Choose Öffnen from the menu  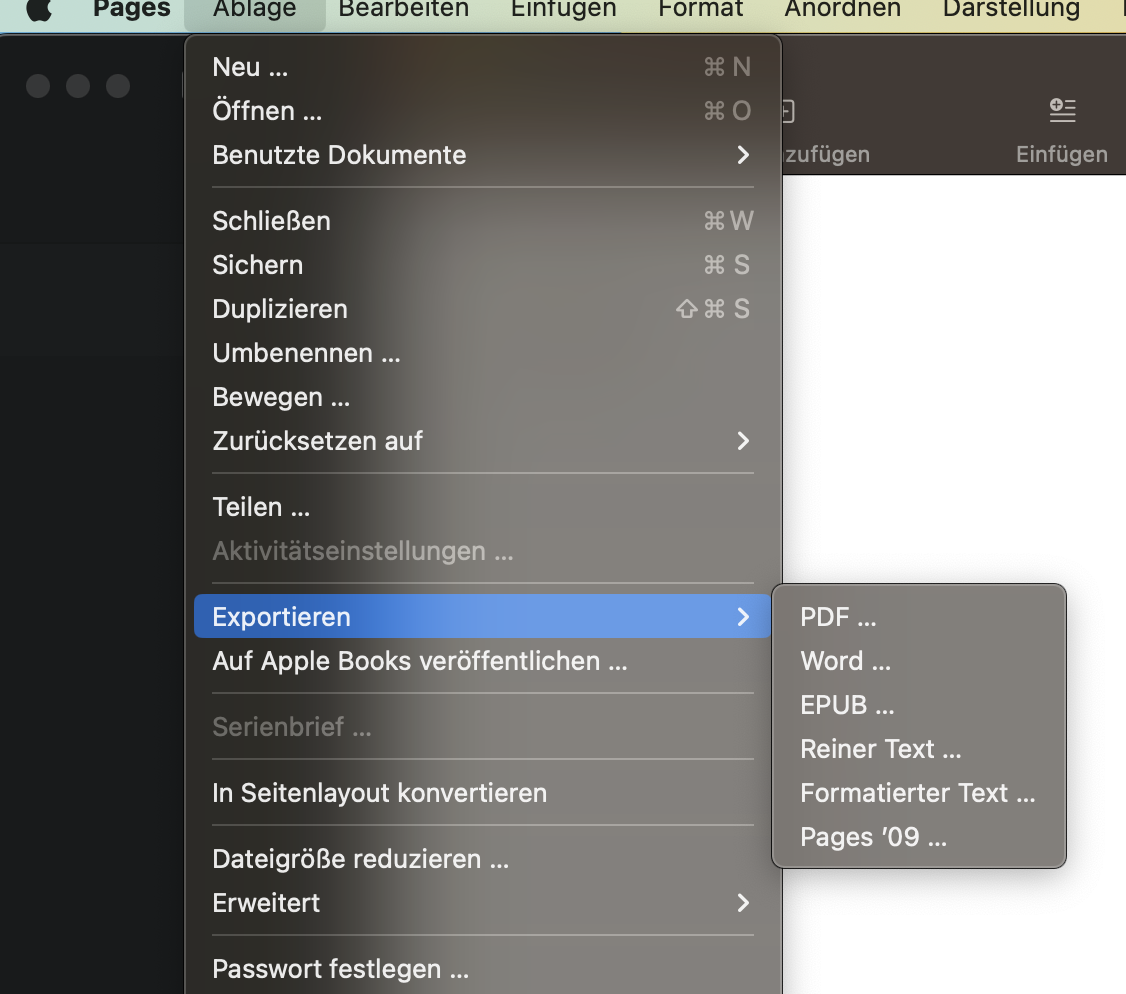[267, 111]
